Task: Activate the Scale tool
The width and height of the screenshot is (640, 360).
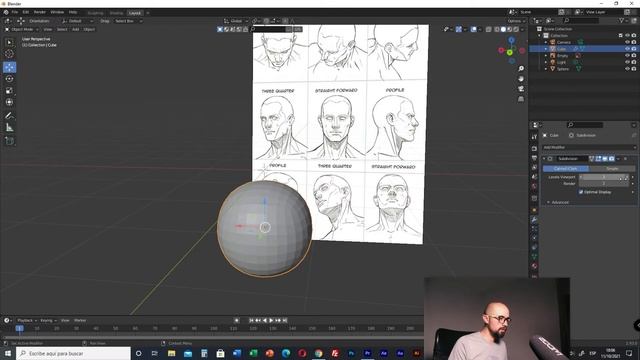Action: (x=9, y=91)
